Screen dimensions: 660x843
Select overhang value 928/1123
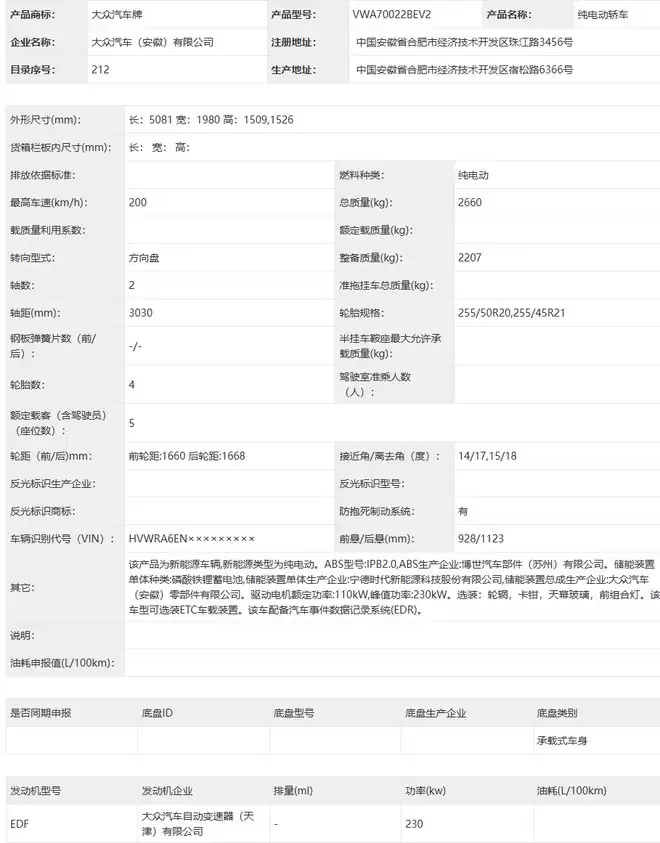click(x=481, y=538)
